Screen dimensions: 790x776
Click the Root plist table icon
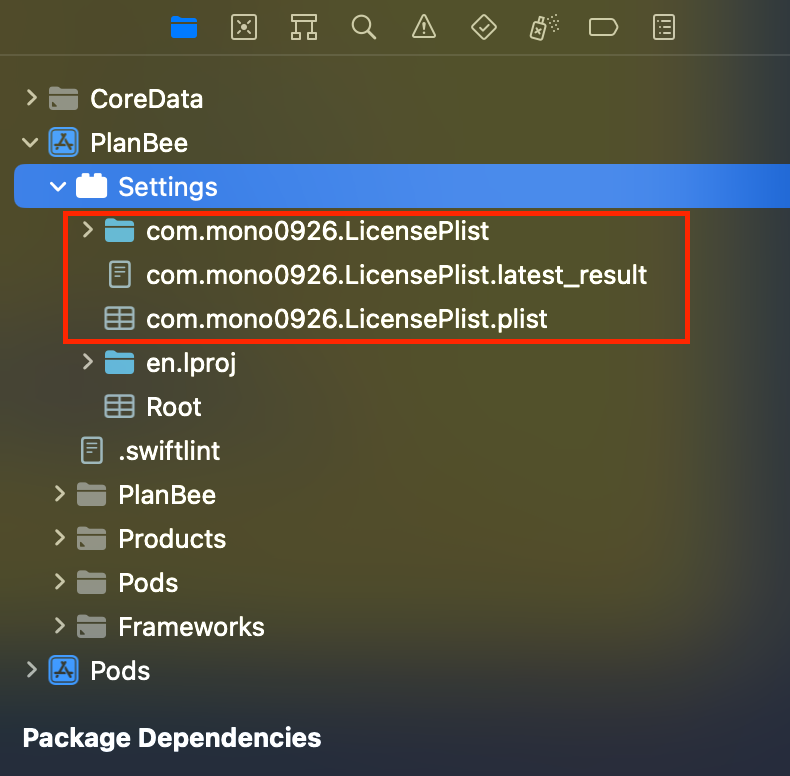click(119, 407)
